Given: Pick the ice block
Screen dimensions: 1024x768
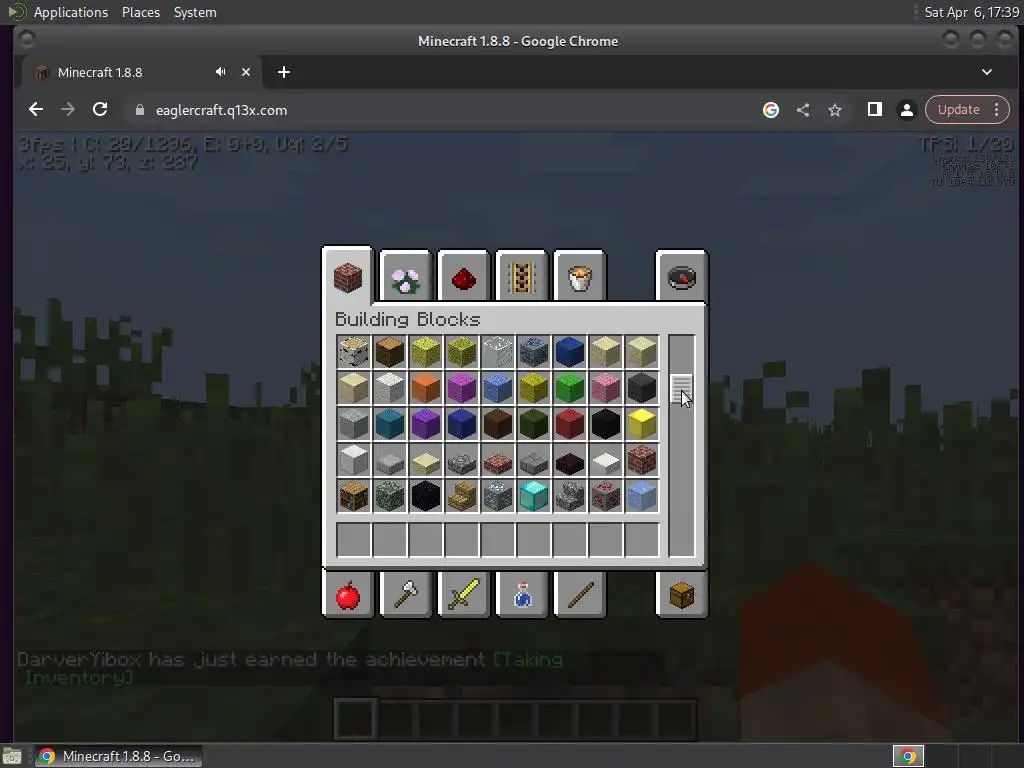Looking at the screenshot, I should click(641, 496).
